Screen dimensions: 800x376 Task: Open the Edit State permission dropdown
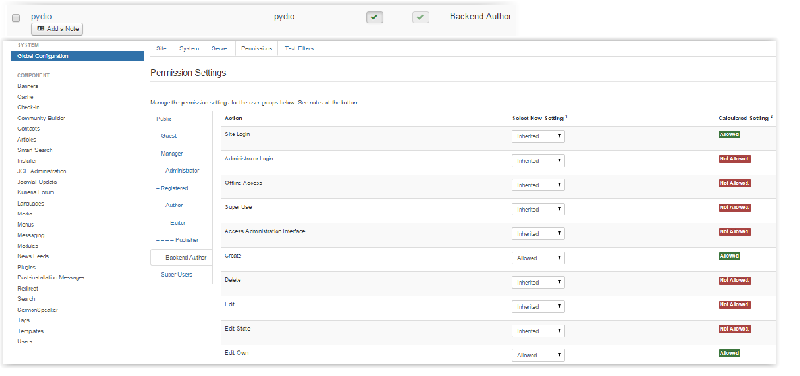[538, 331]
